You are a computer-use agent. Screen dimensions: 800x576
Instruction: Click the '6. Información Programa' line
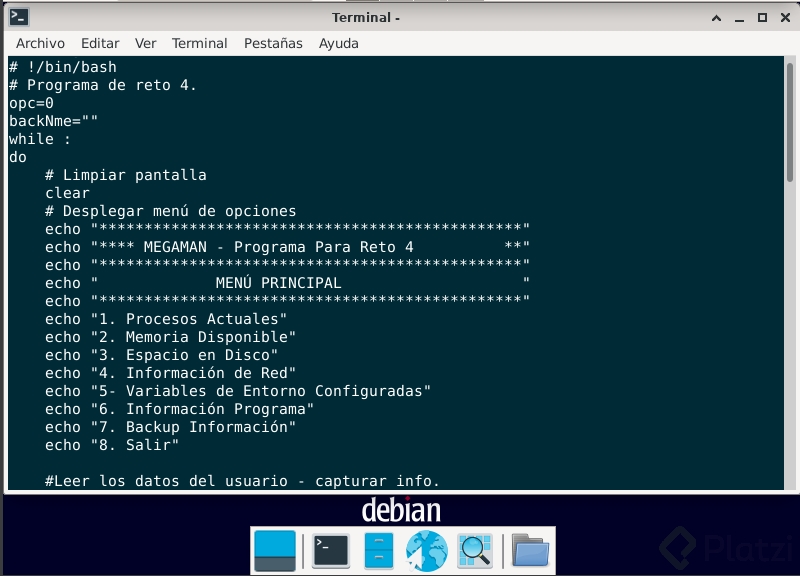tap(180, 409)
